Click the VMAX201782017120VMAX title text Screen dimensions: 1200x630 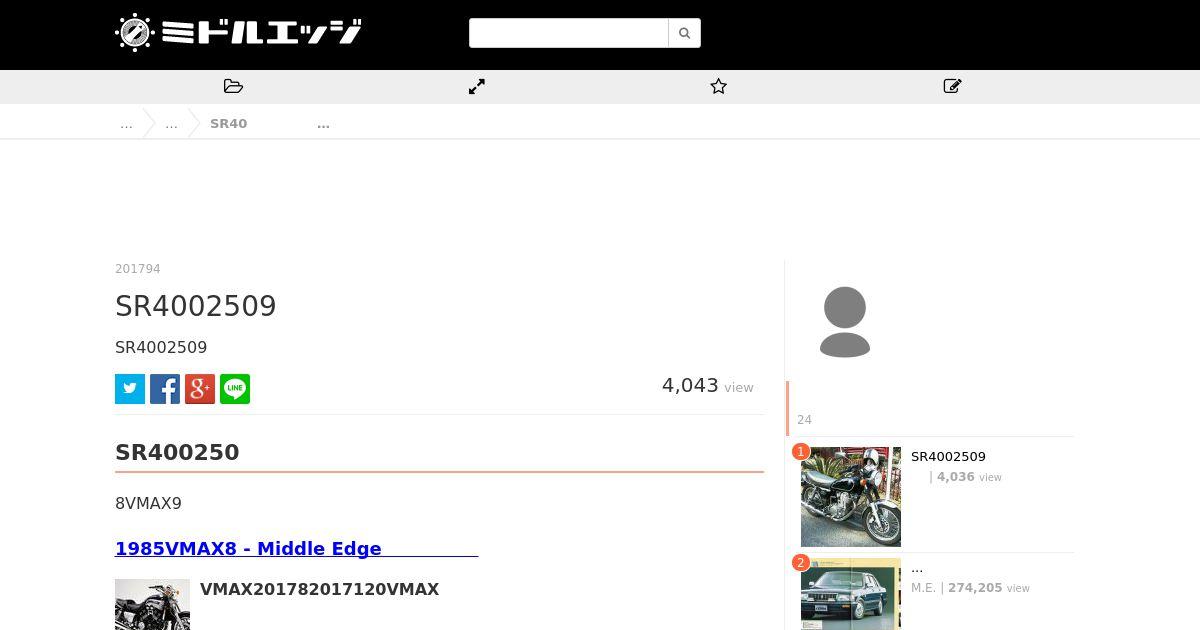[320, 590]
